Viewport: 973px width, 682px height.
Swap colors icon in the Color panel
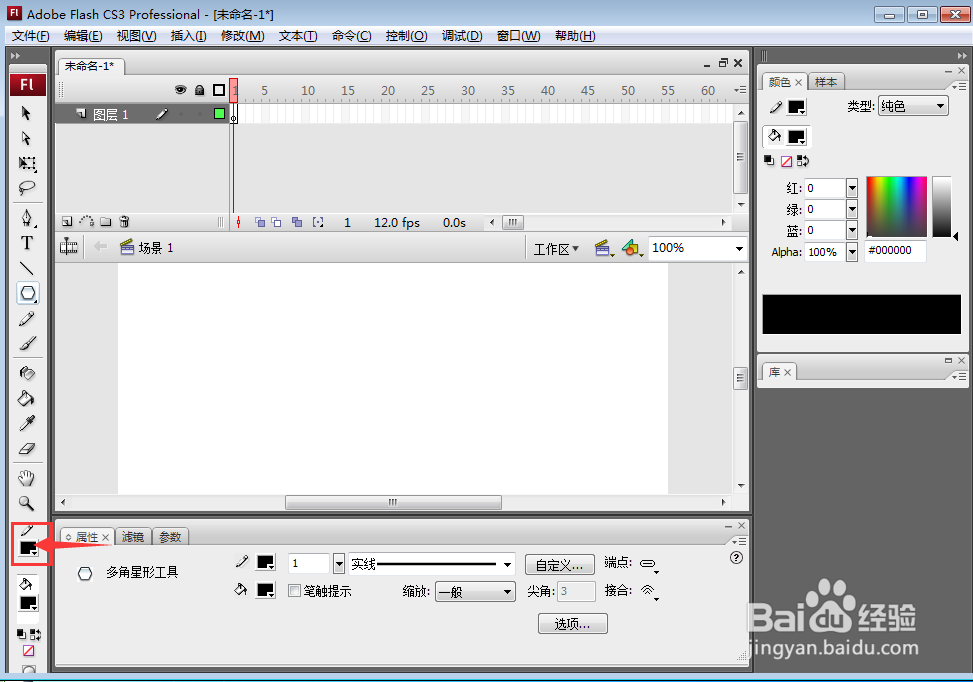tap(802, 161)
